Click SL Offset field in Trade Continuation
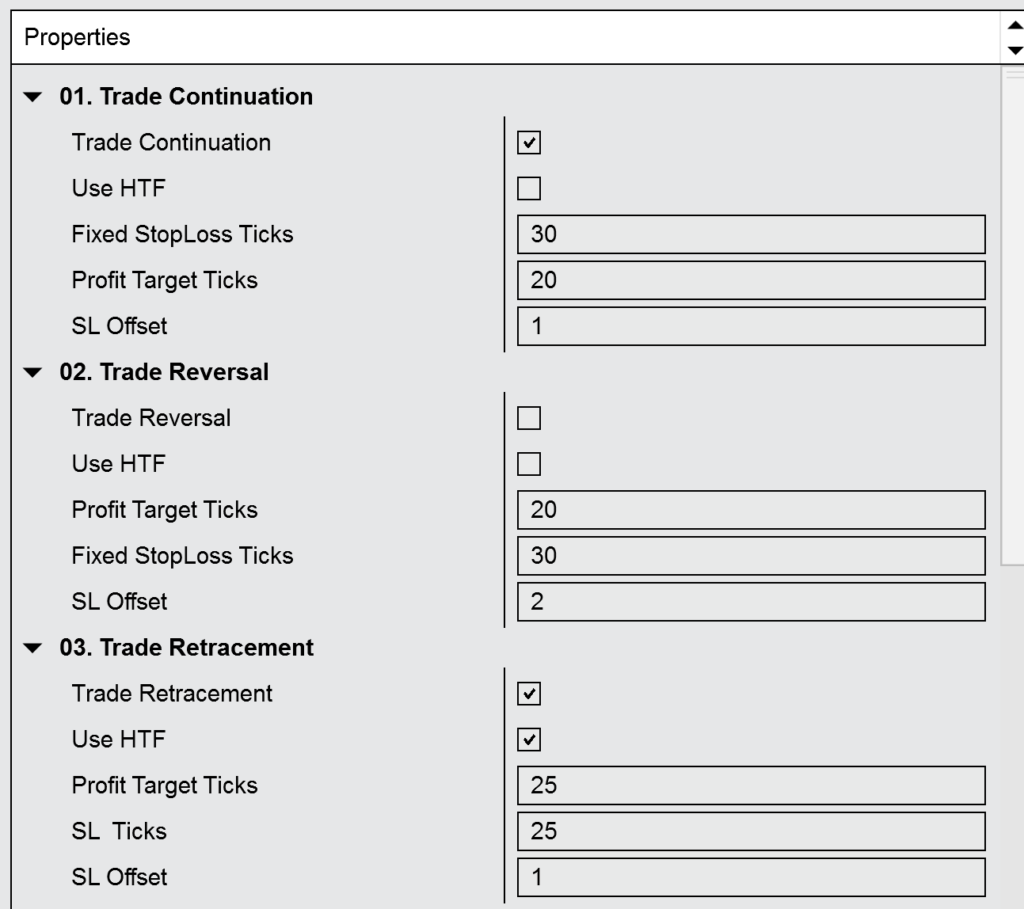The image size is (1024, 909). (751, 327)
